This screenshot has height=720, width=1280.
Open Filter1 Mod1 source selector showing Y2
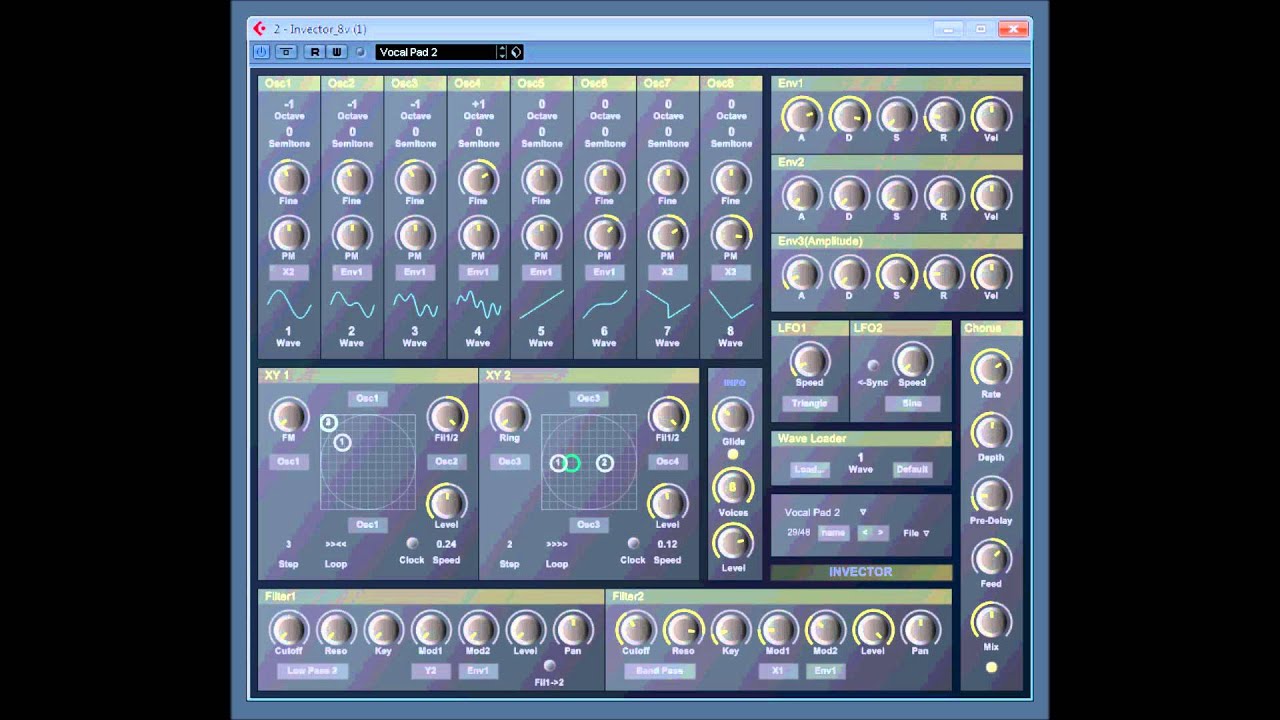point(430,671)
